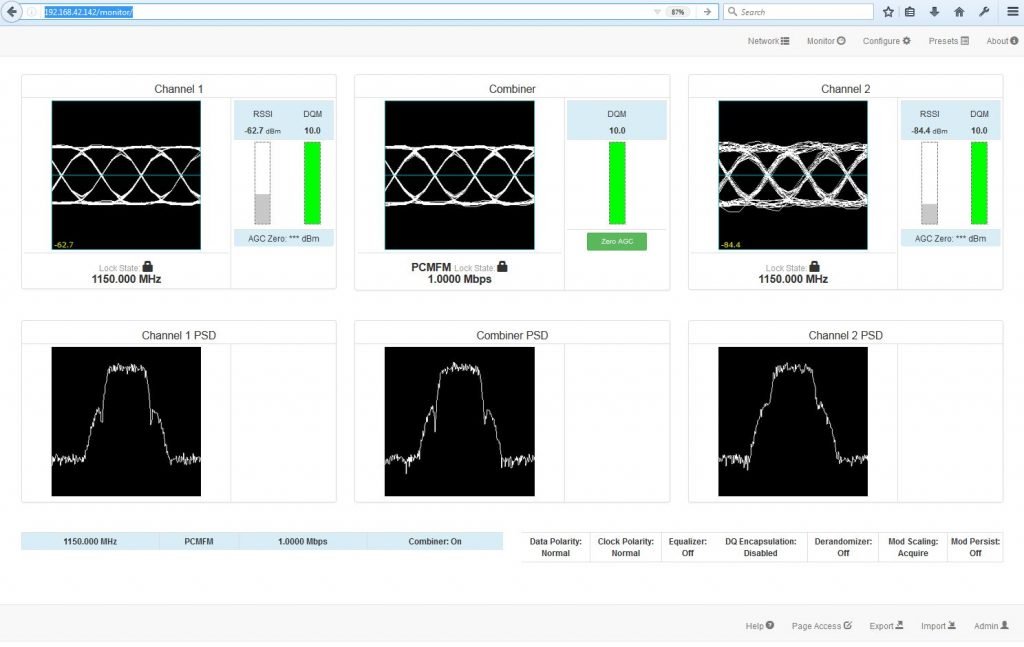Screen dimensions: 1024x647
Task: Click the Channel 1 RSSI level bar
Action: (263, 183)
